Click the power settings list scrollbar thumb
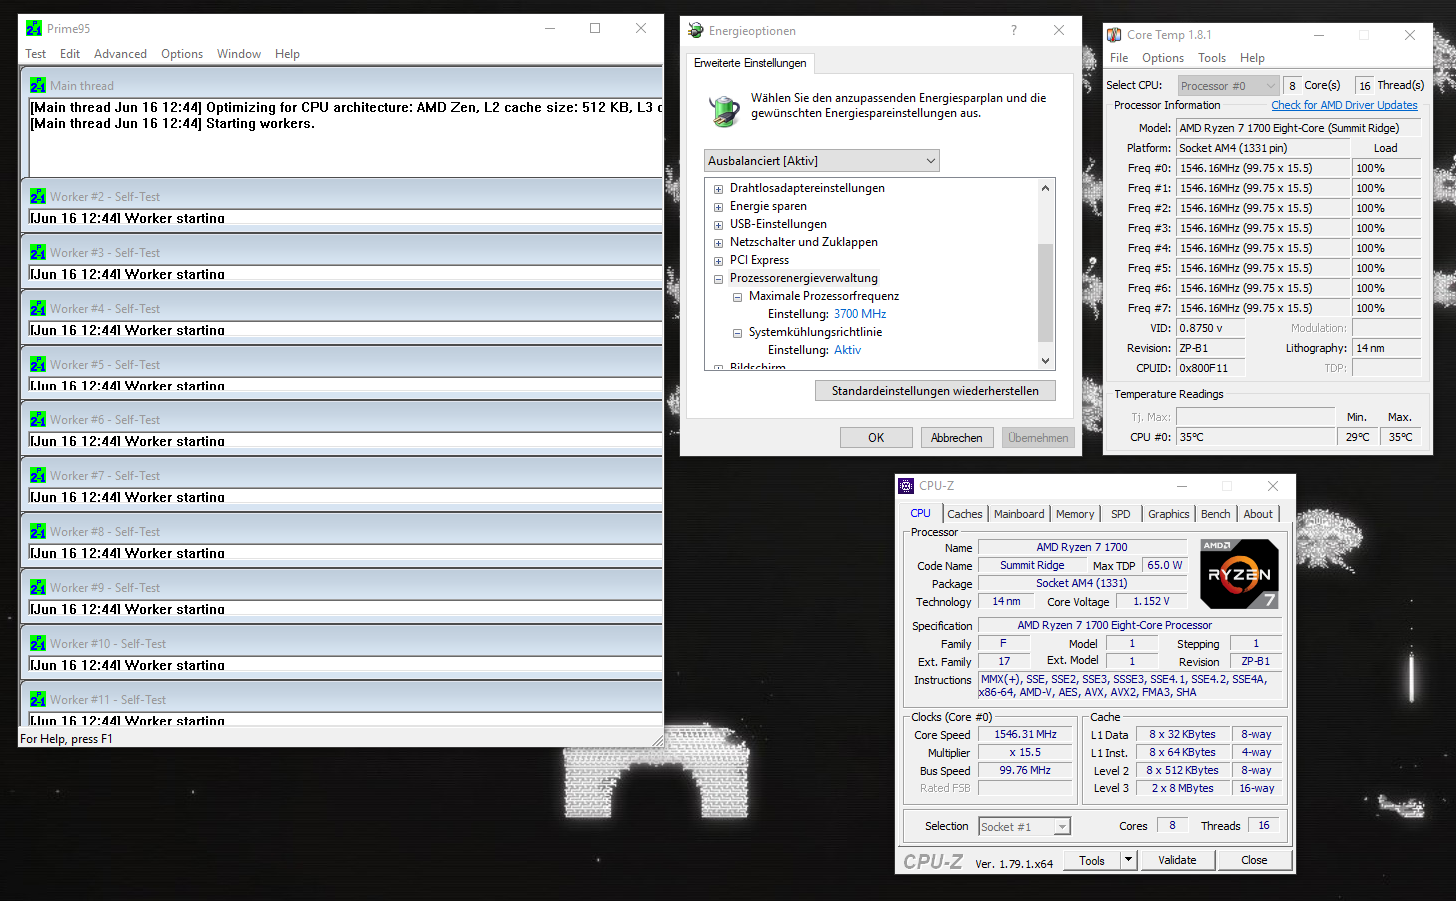 (x=1046, y=293)
